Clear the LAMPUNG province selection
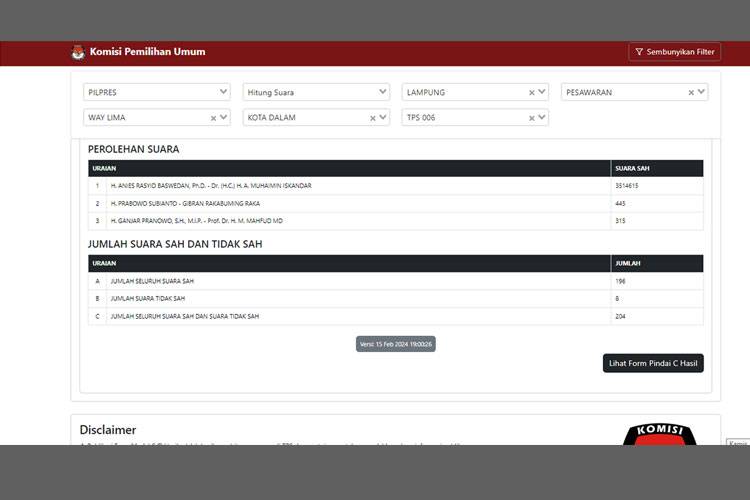Screen dimensions: 750x500 coord(532,92)
